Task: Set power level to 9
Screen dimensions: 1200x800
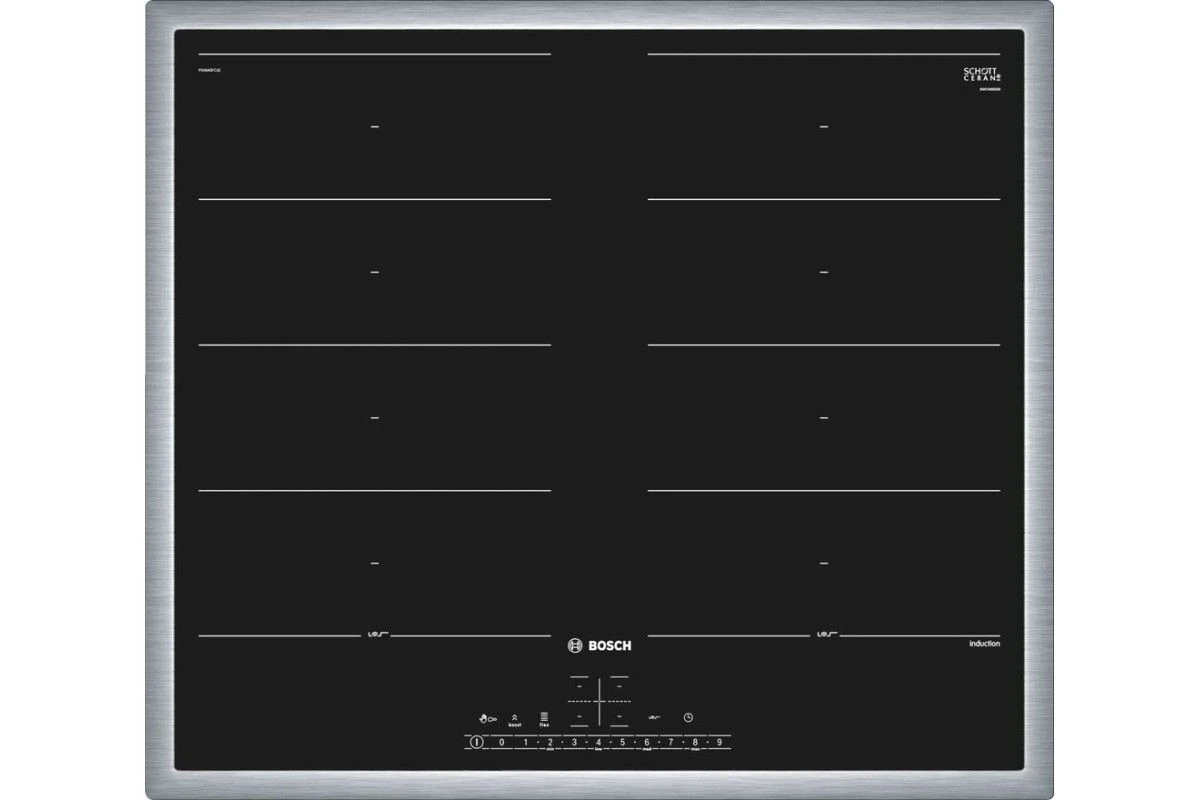Action: 719,742
